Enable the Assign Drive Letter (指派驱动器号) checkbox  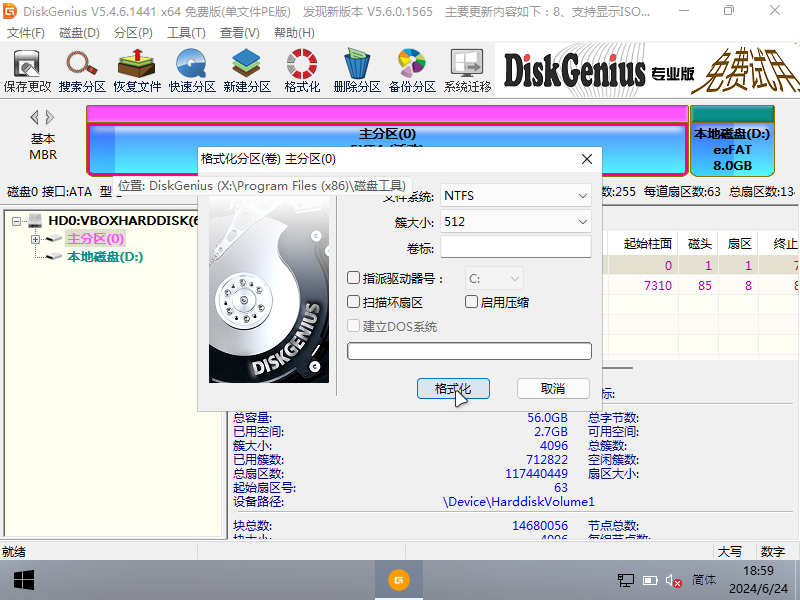tap(353, 278)
